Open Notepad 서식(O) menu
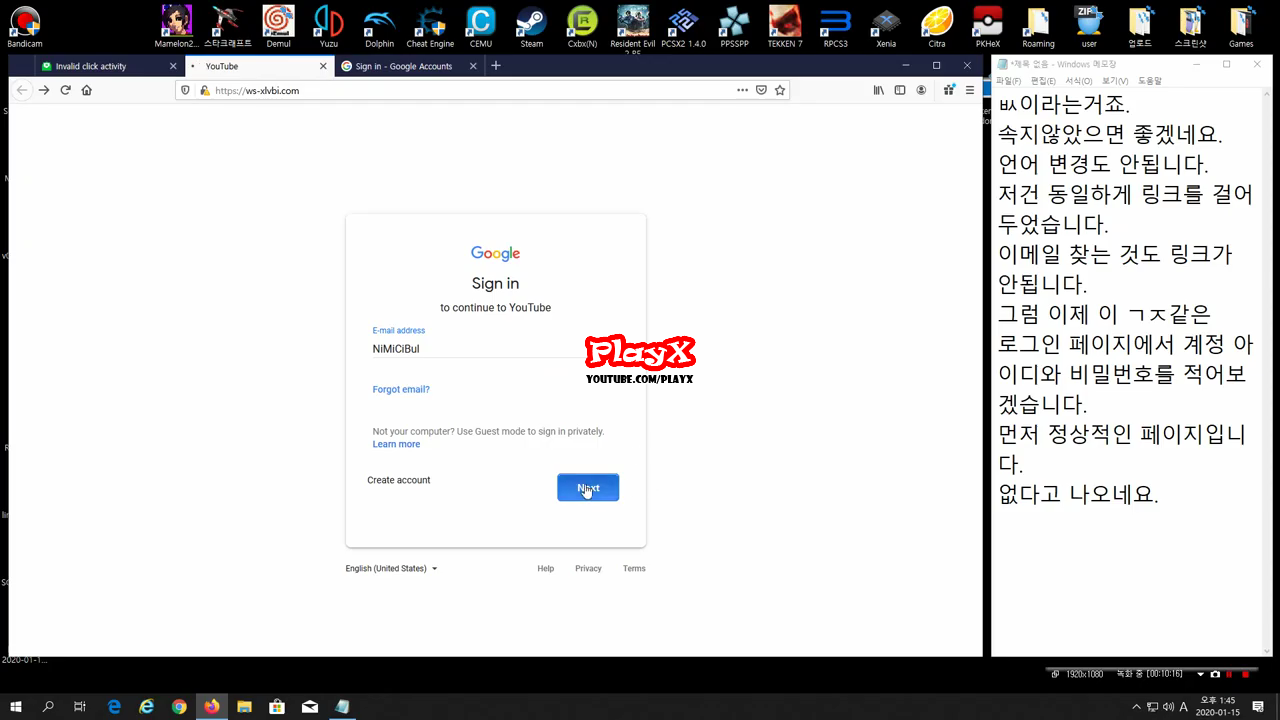Viewport: 1280px width, 720px height. [x=1079, y=81]
